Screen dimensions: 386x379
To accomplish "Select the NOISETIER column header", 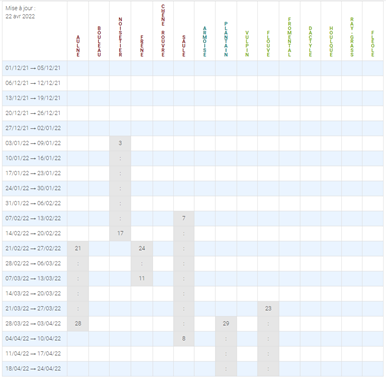I will pos(120,37).
